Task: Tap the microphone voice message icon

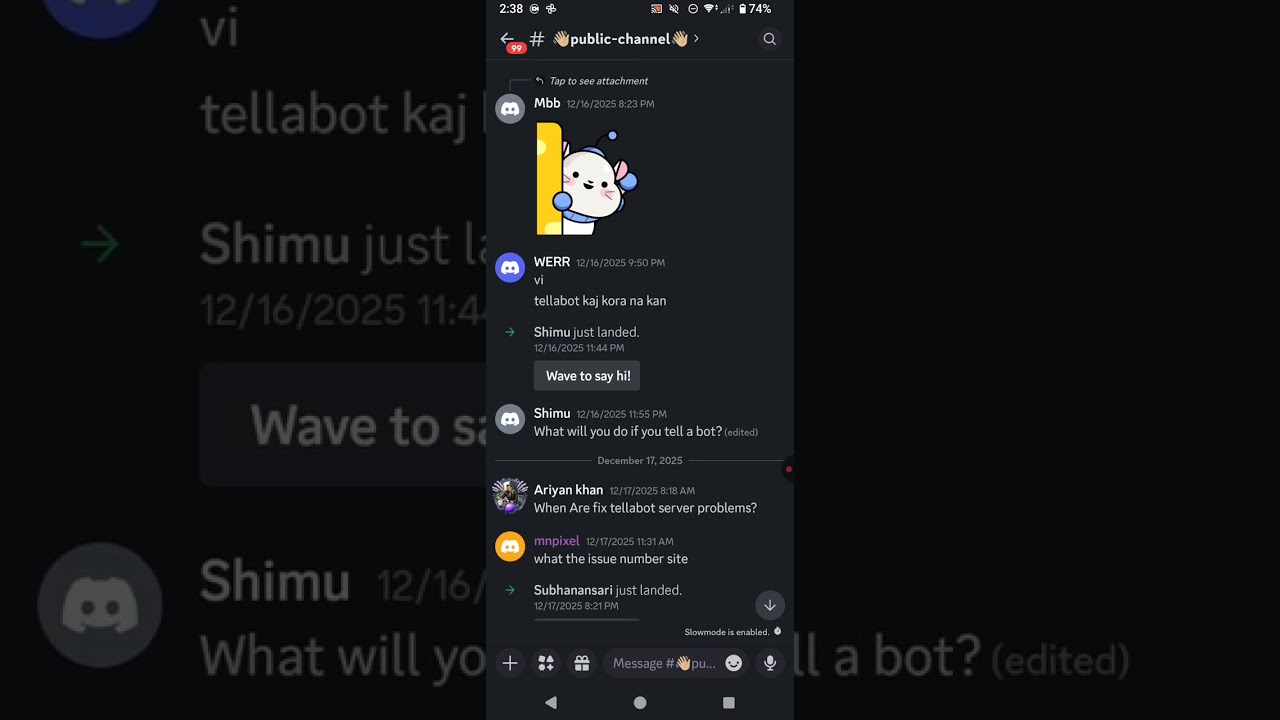Action: click(770, 663)
